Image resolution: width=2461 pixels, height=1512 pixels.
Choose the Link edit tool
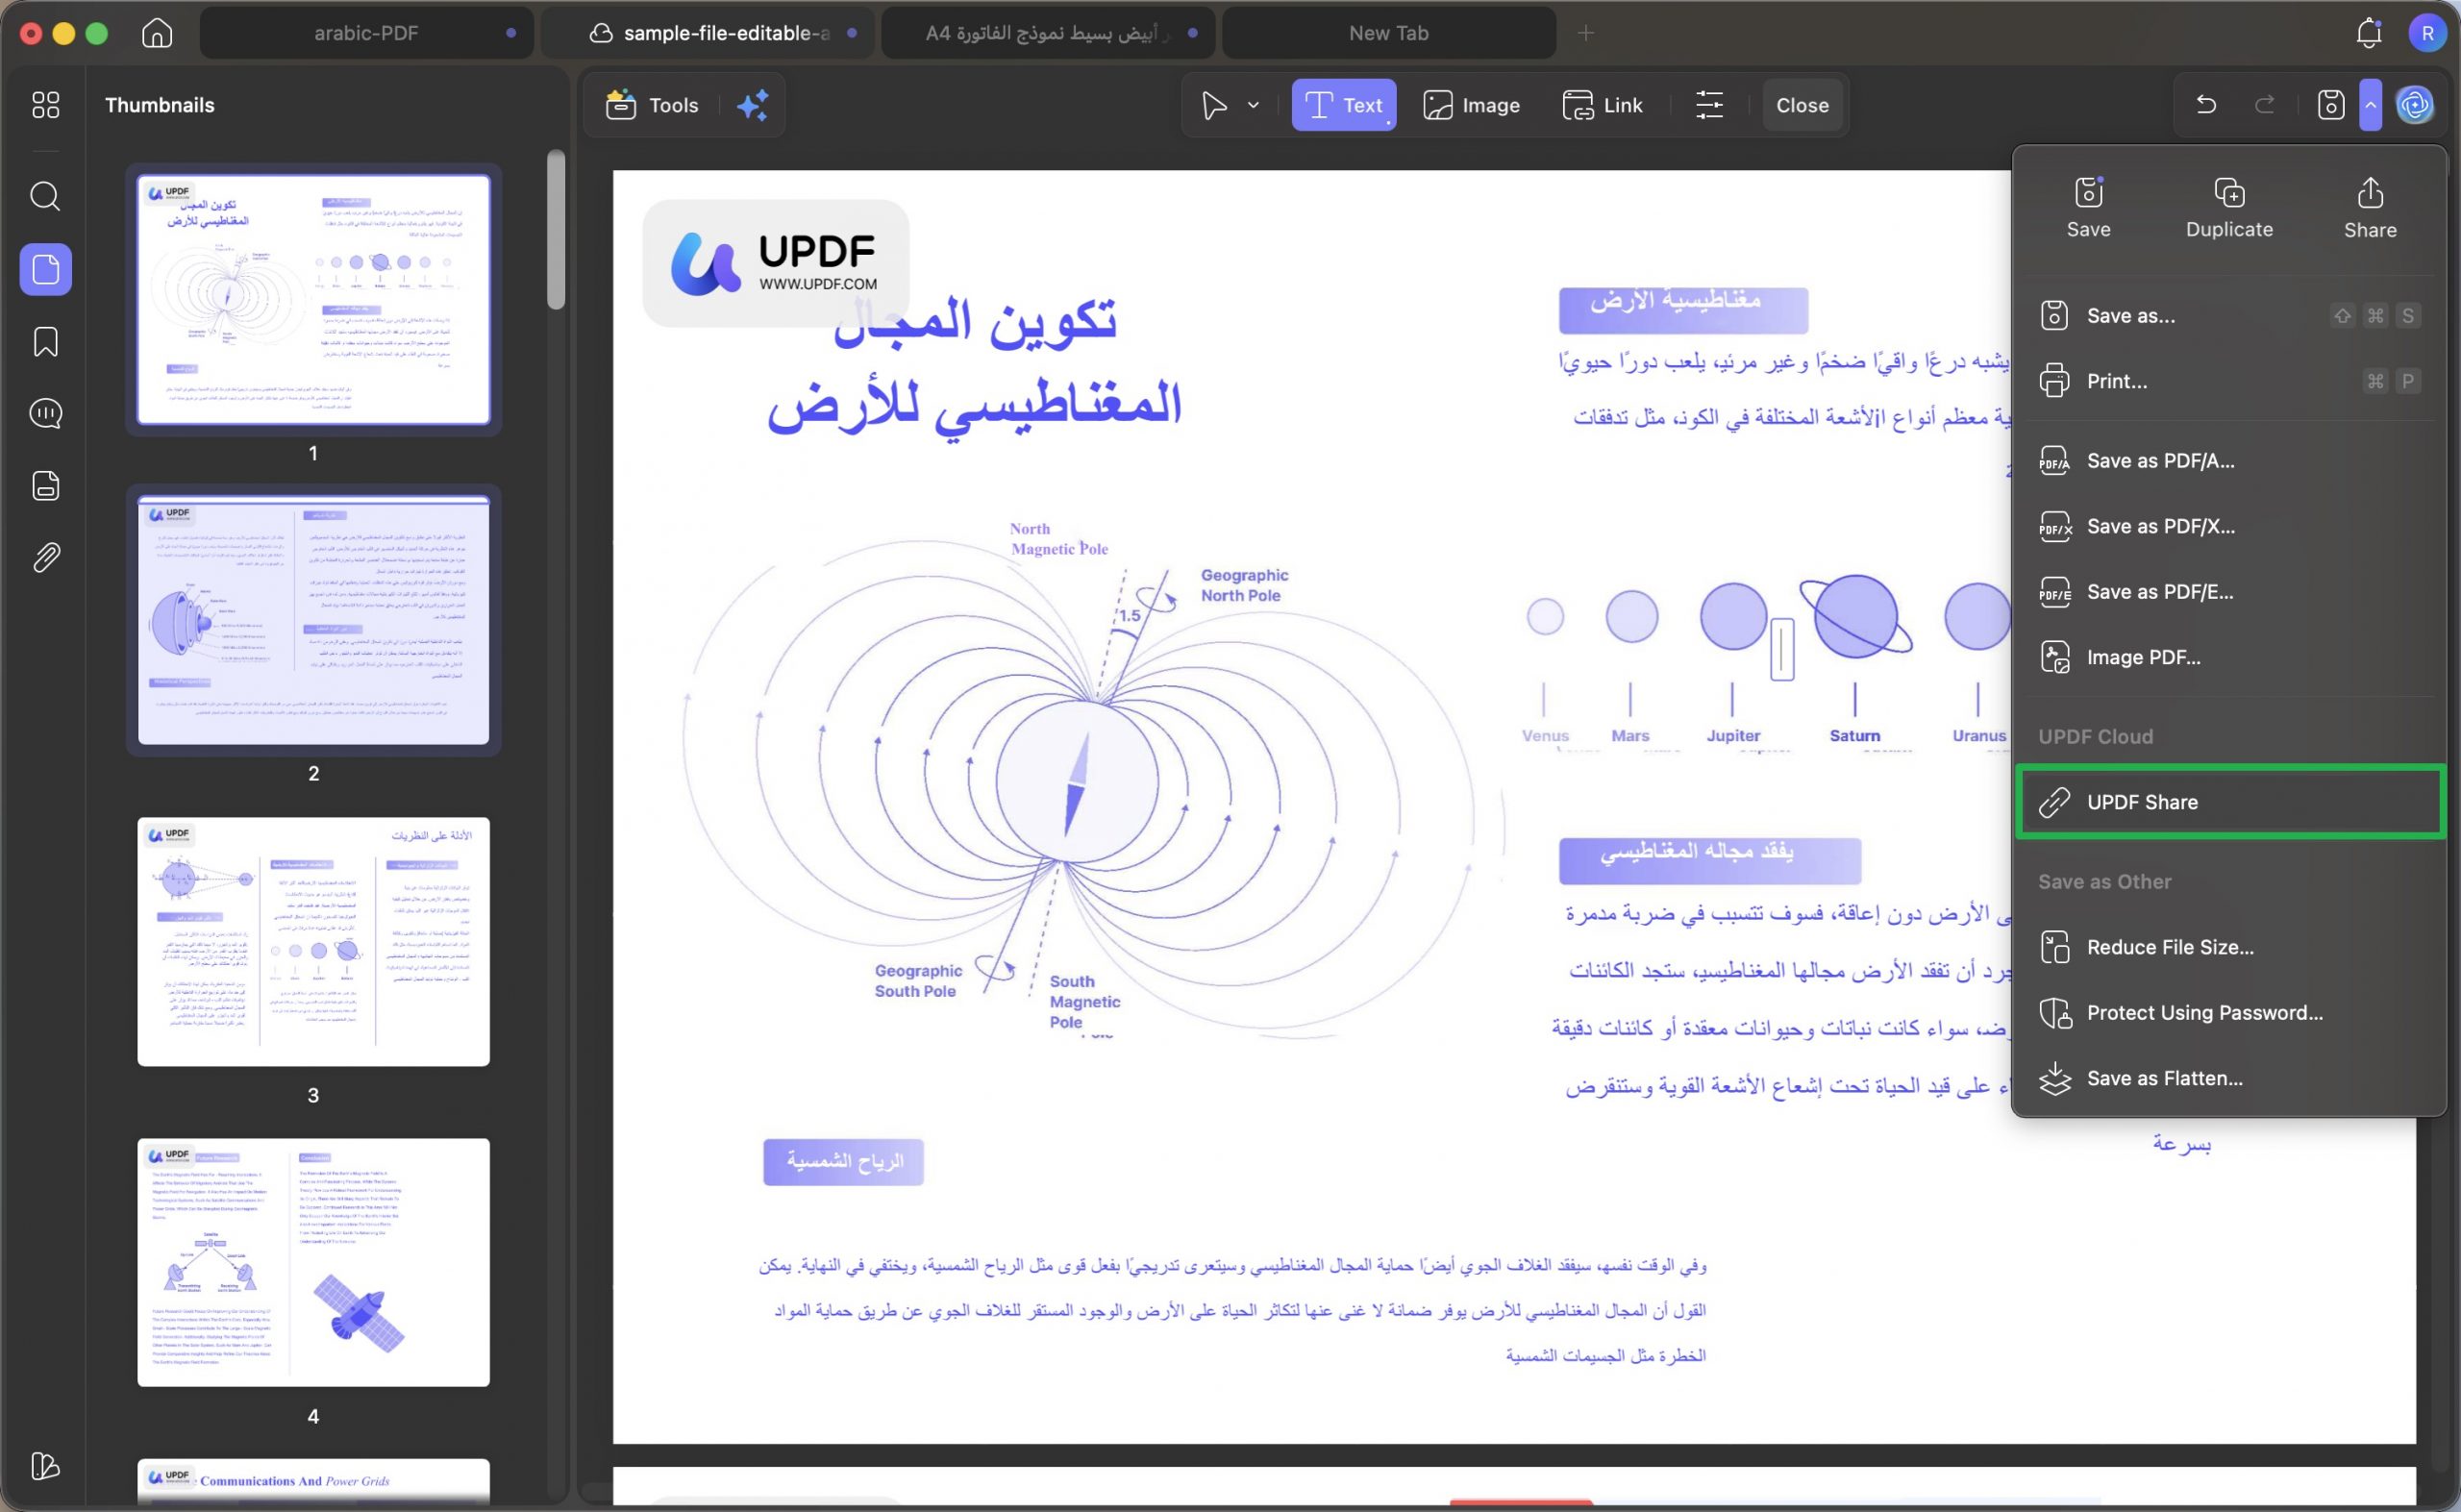click(1602, 105)
